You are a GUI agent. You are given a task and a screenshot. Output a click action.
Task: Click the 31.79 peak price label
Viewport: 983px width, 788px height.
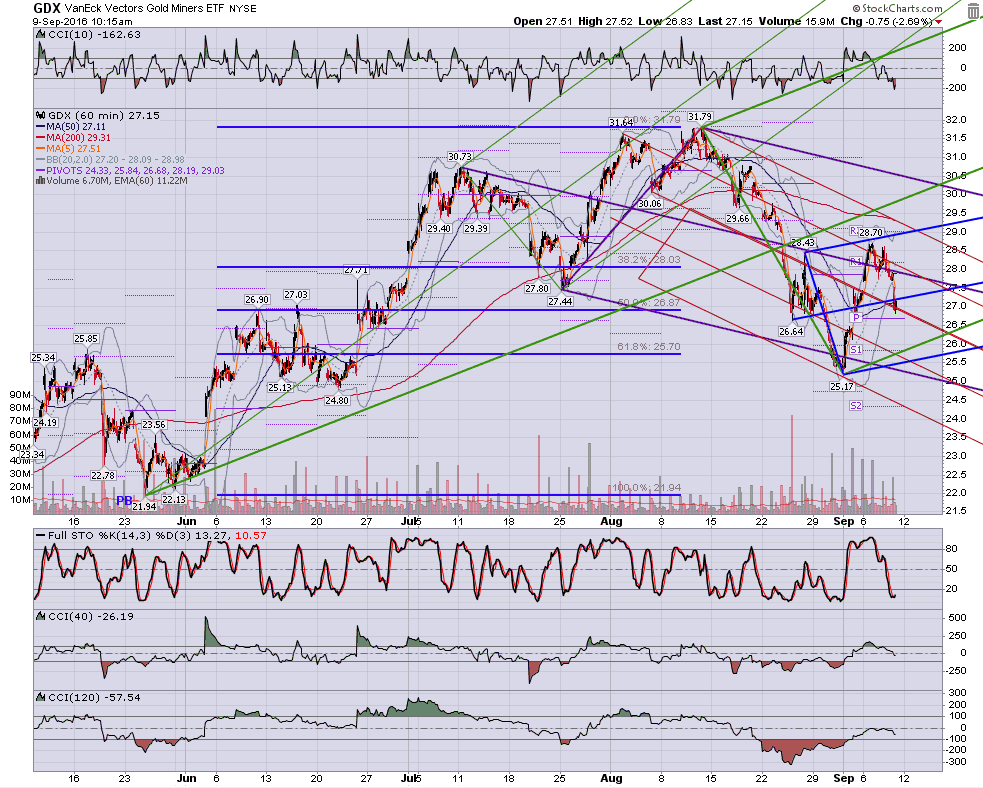(x=700, y=117)
